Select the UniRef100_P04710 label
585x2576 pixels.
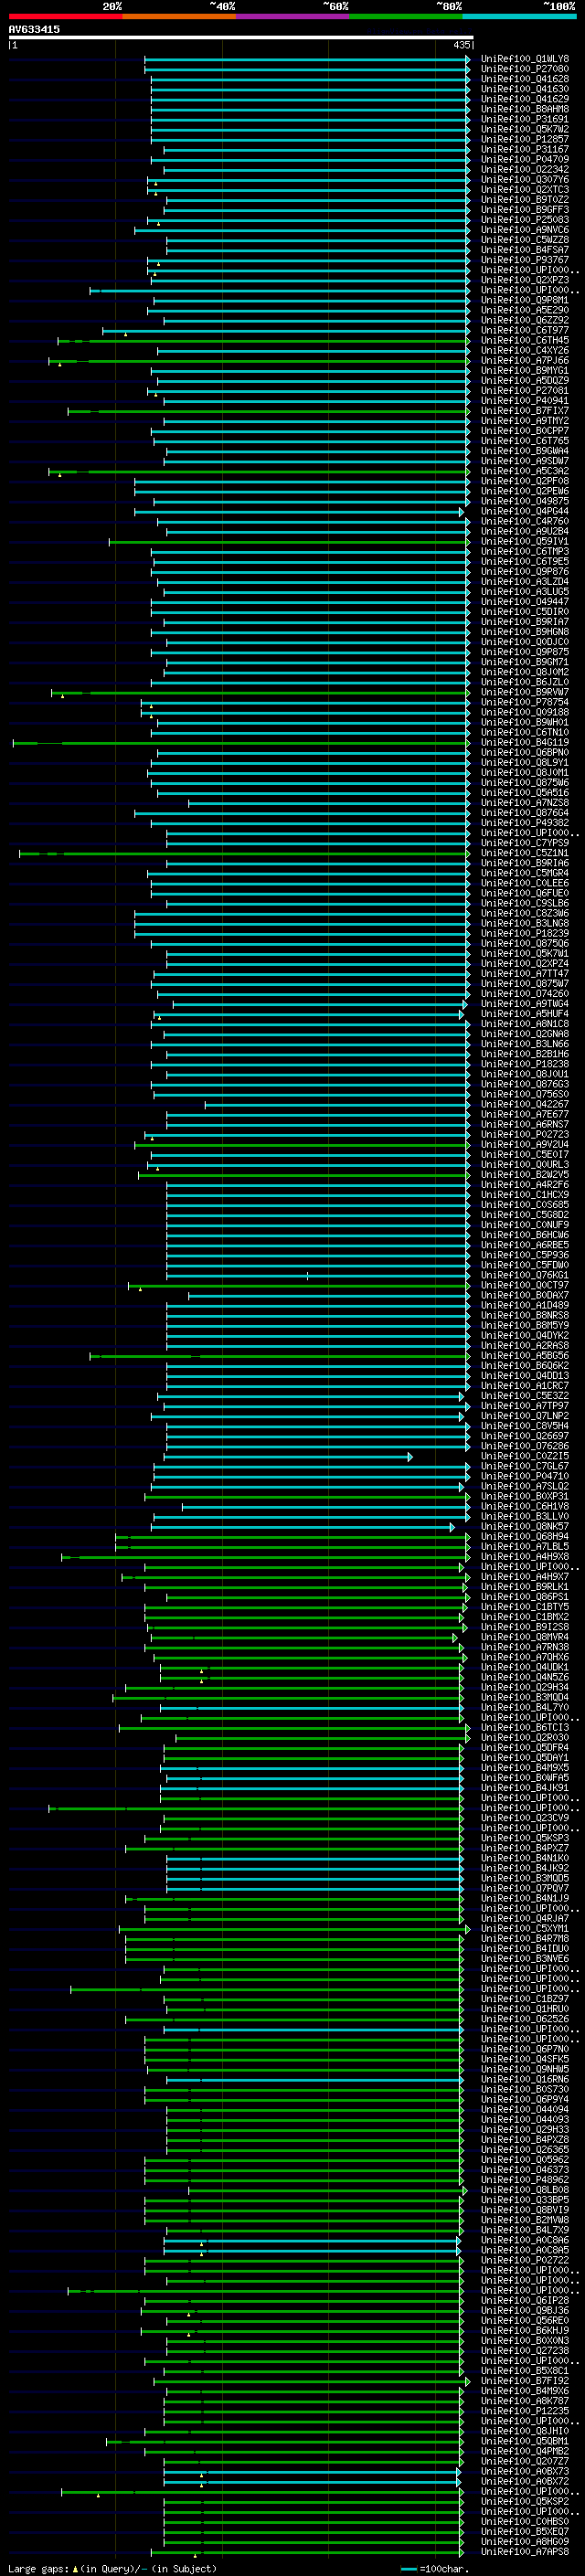[525, 1477]
